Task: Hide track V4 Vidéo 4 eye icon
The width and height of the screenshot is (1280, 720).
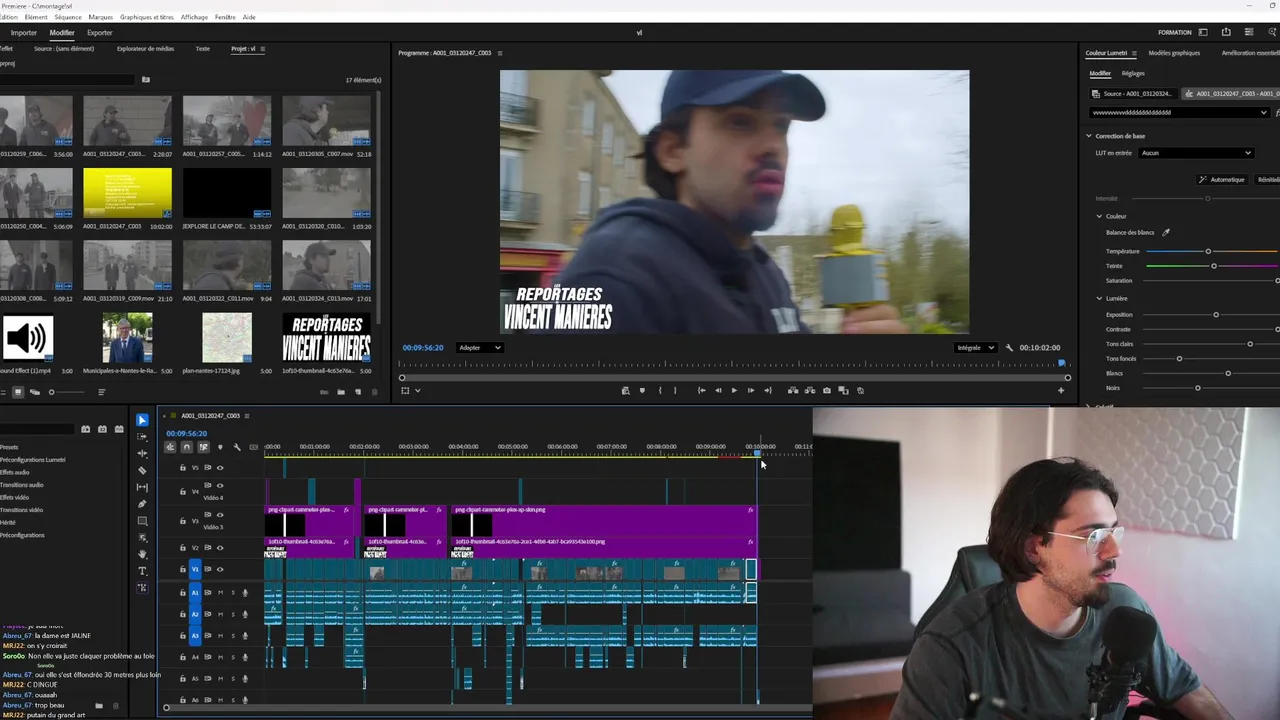Action: coord(220,485)
